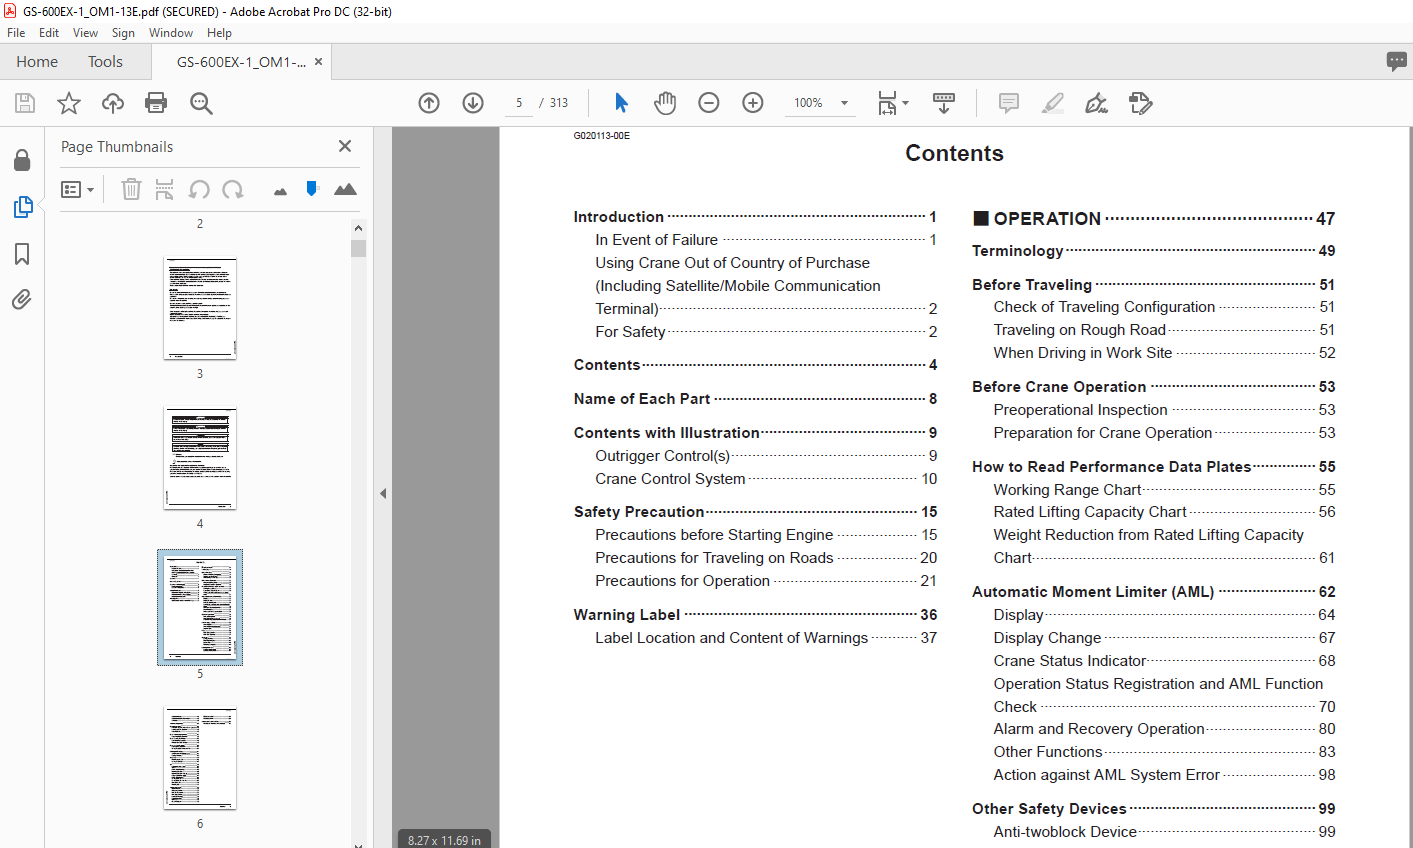The width and height of the screenshot is (1413, 848).
Task: Go to next page arrow
Action: click(x=473, y=103)
